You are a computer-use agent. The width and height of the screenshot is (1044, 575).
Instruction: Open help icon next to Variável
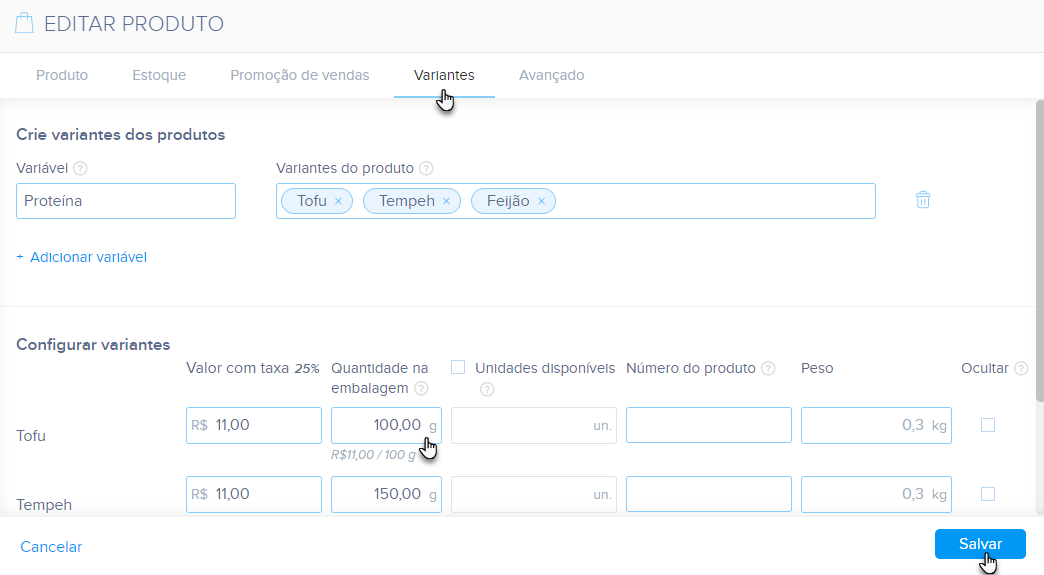pyautogui.click(x=80, y=168)
